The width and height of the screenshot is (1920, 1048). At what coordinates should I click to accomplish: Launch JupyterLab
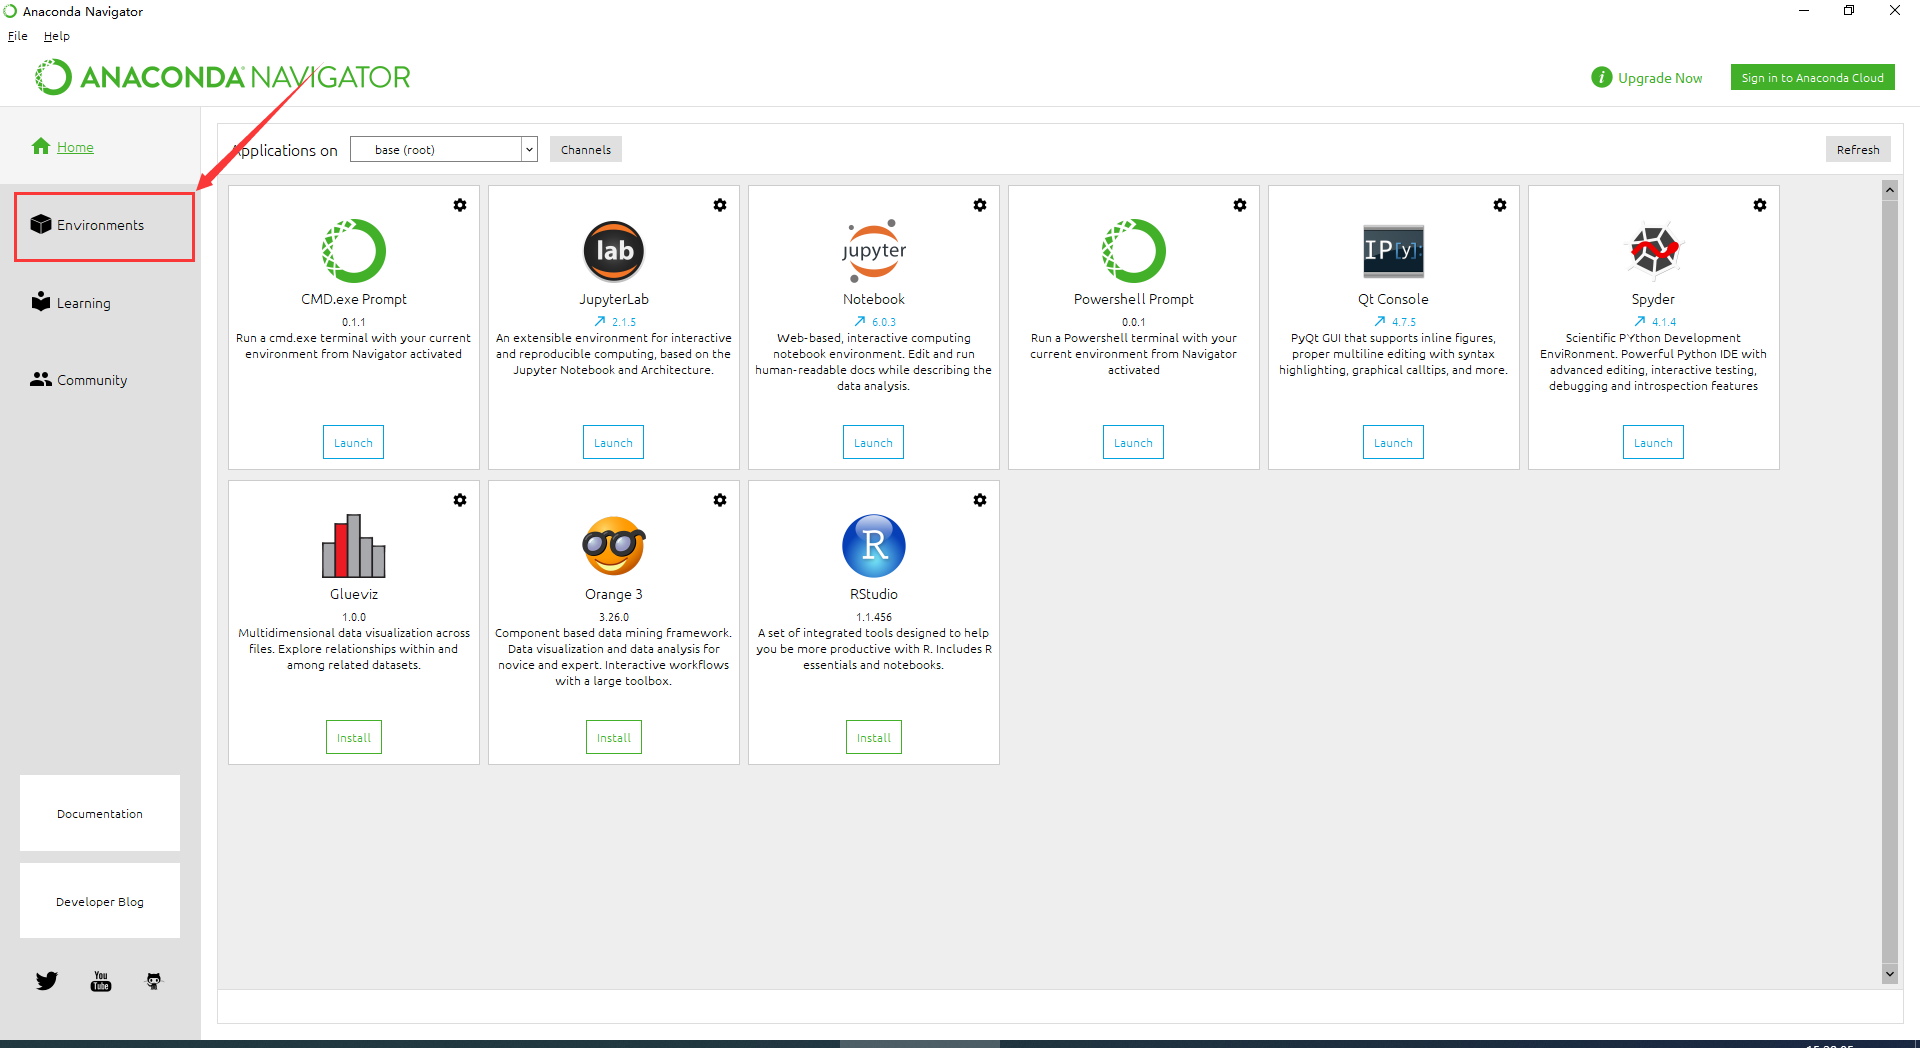pyautogui.click(x=613, y=443)
